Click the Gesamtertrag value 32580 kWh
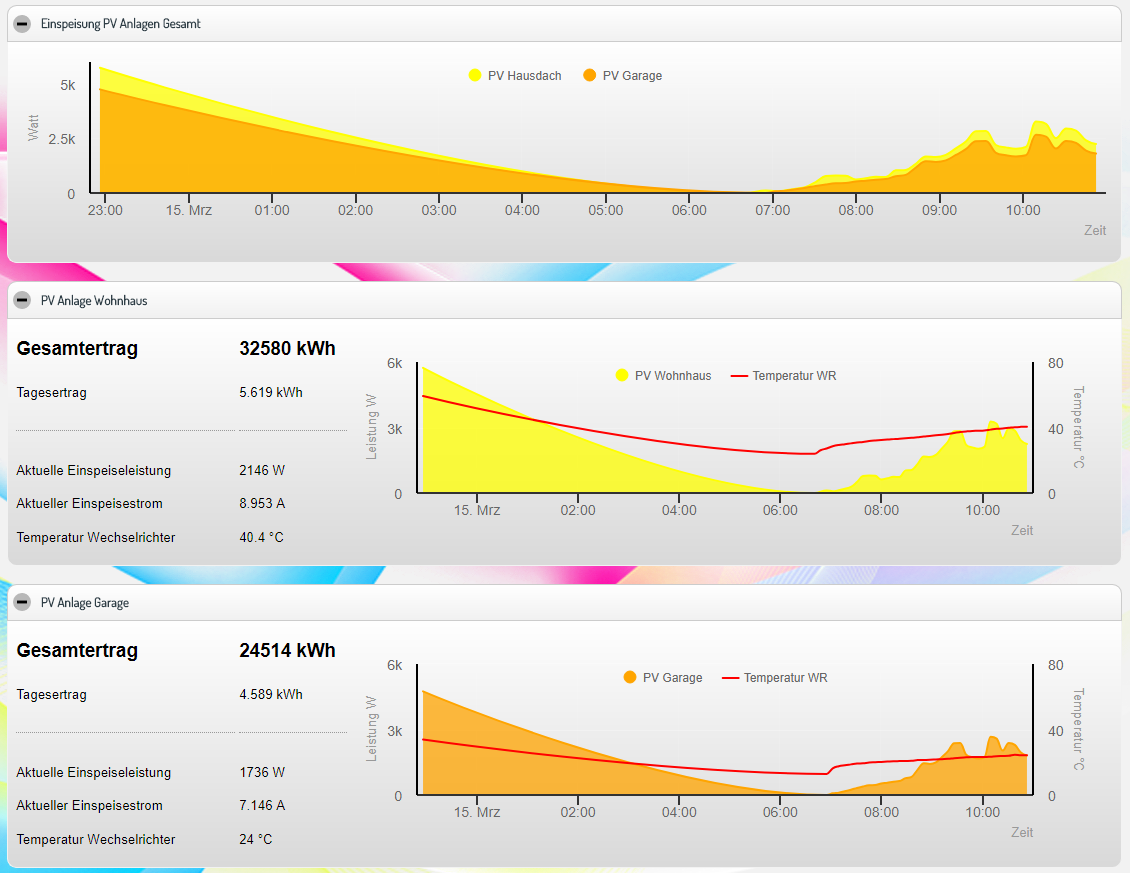 (288, 348)
